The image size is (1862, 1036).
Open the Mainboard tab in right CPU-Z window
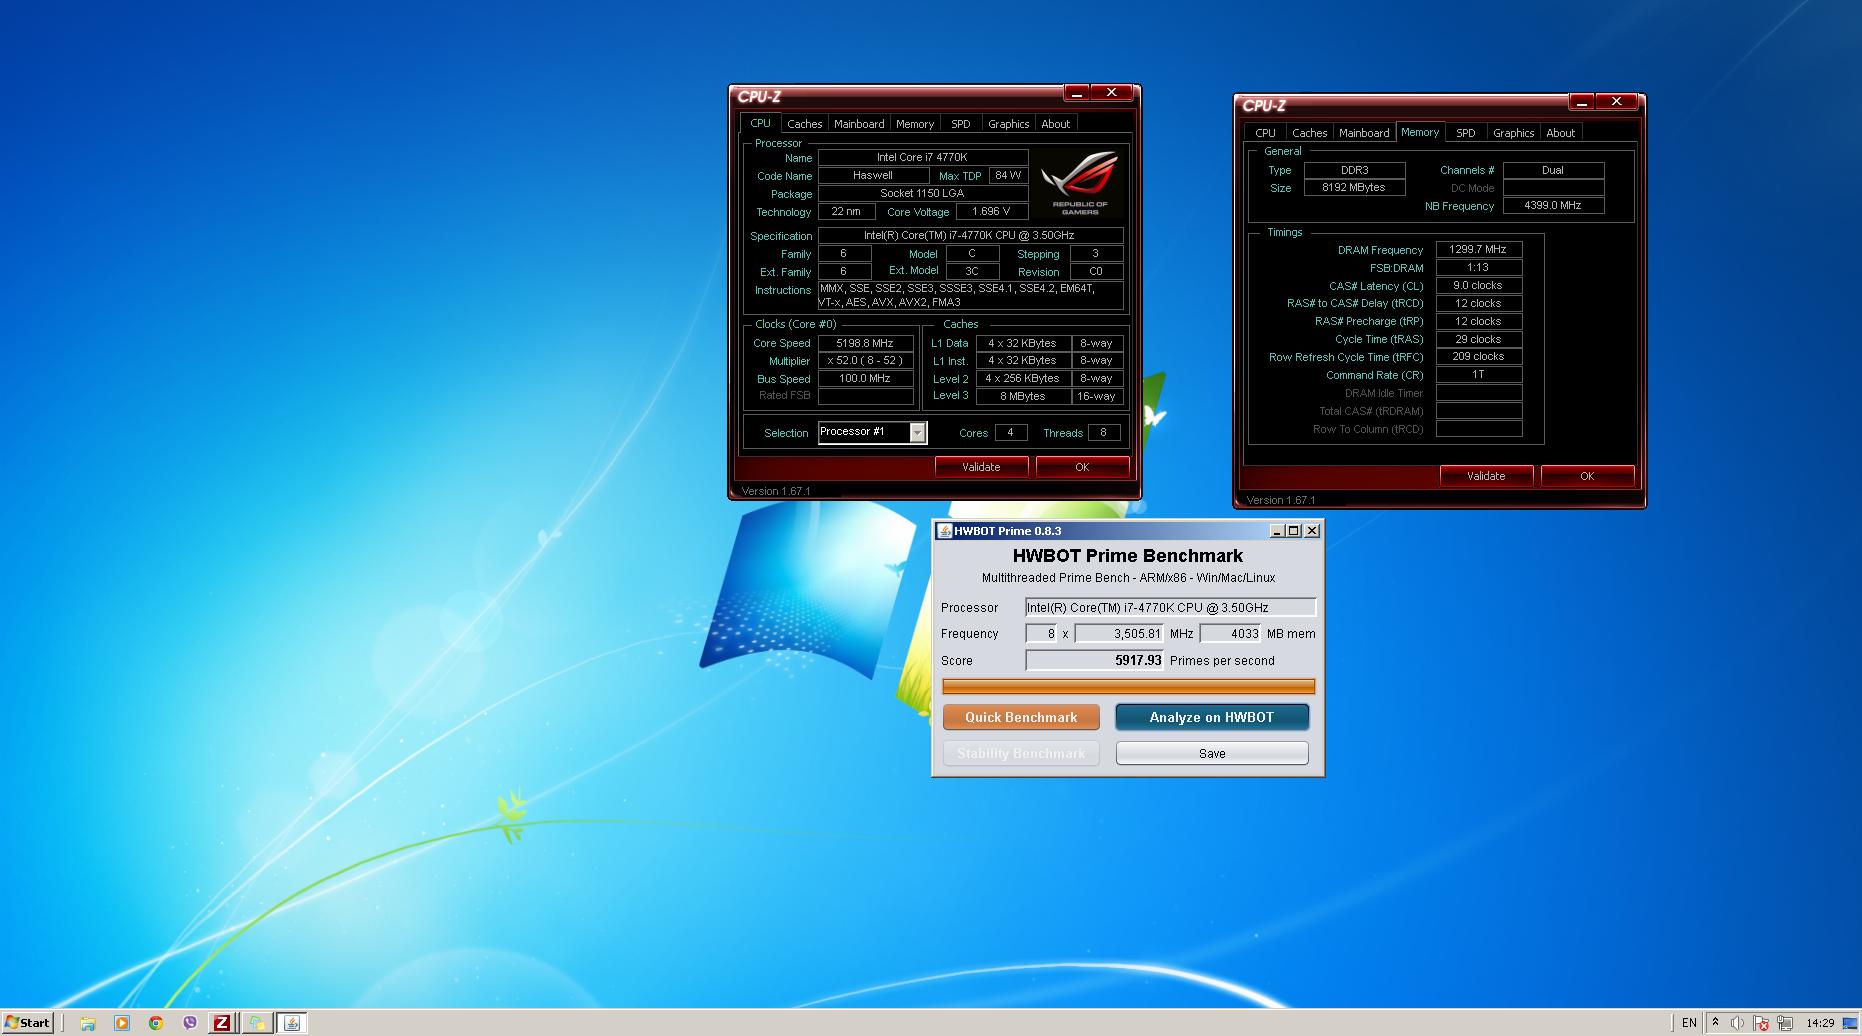click(x=1364, y=133)
